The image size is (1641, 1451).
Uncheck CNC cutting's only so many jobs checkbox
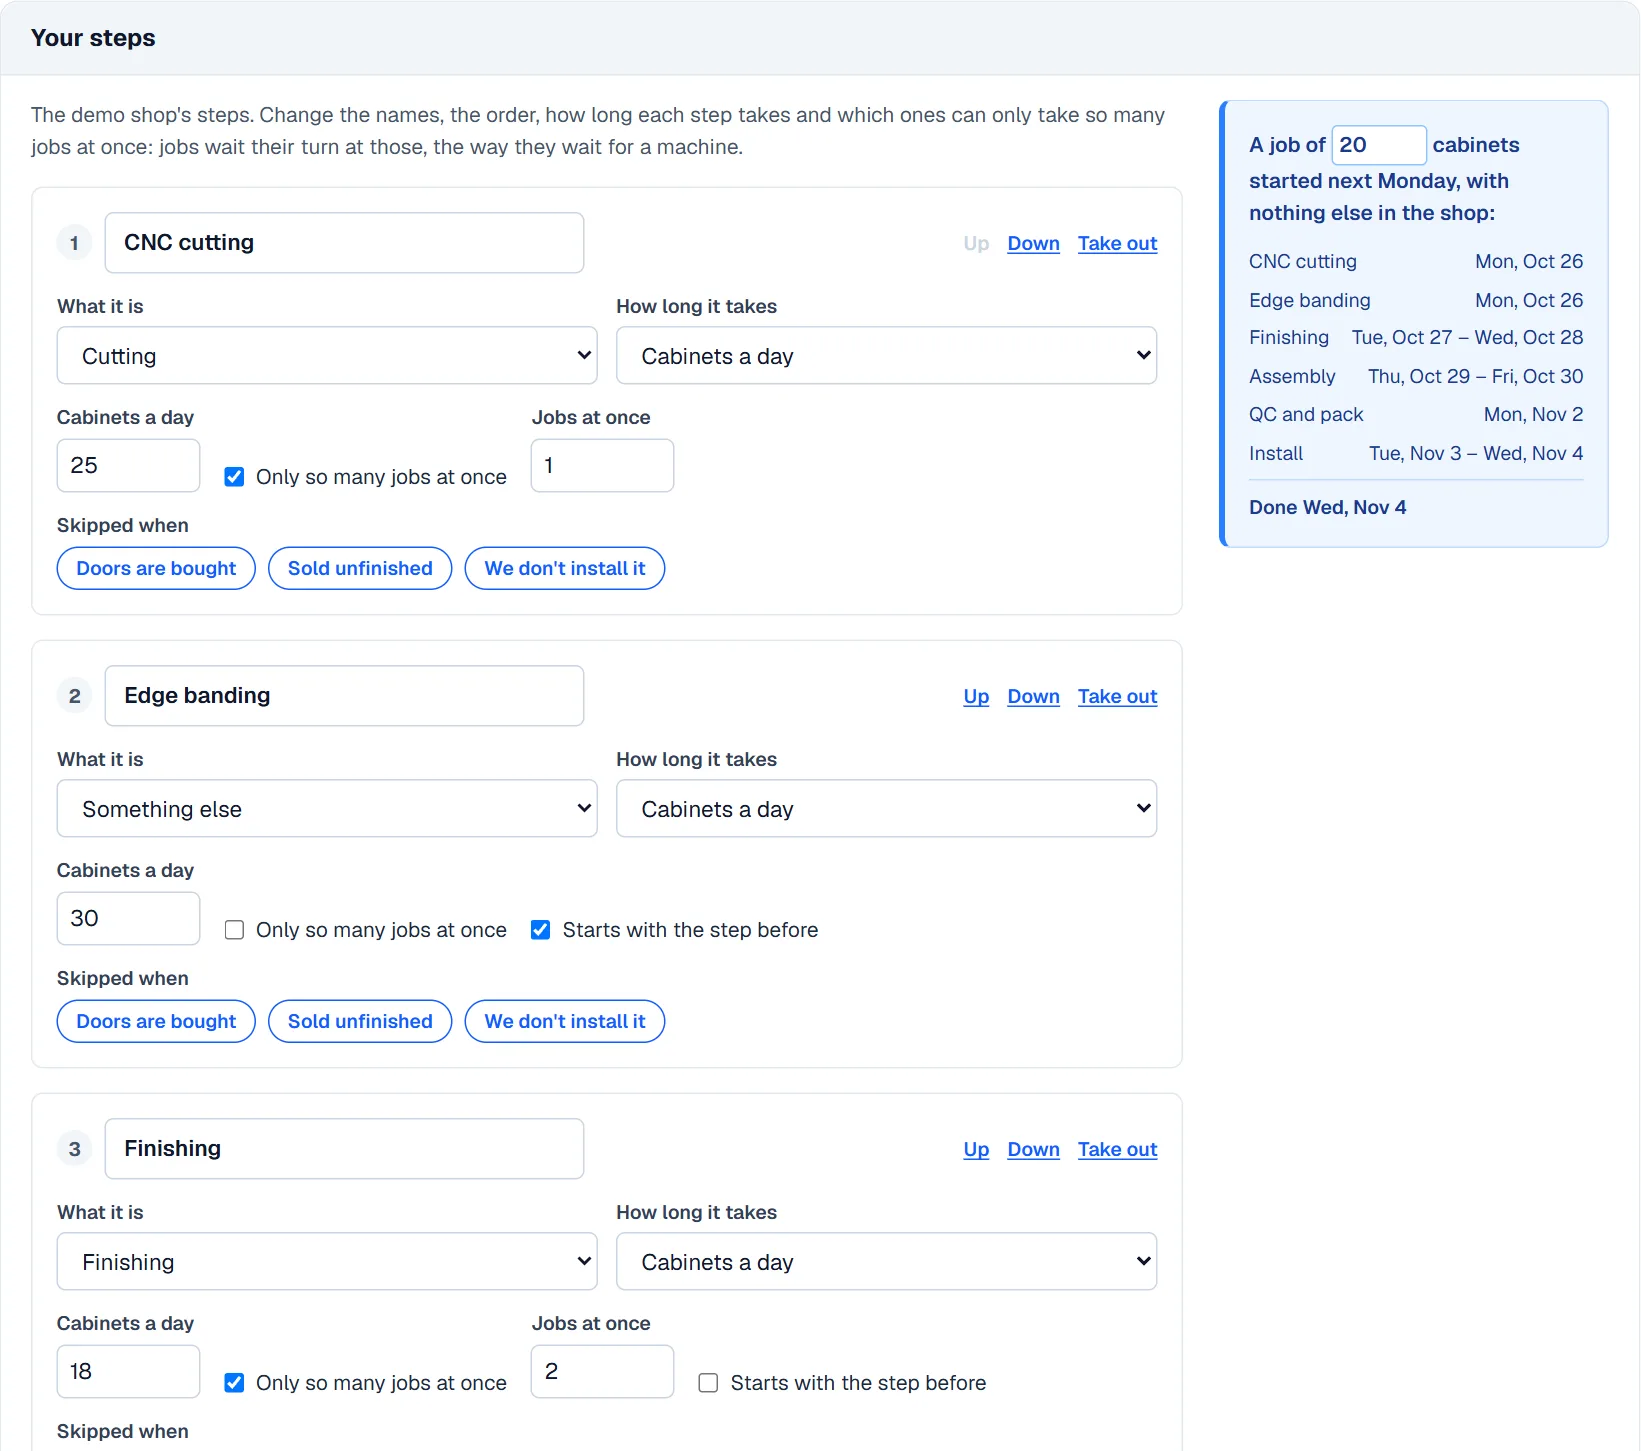coord(234,477)
